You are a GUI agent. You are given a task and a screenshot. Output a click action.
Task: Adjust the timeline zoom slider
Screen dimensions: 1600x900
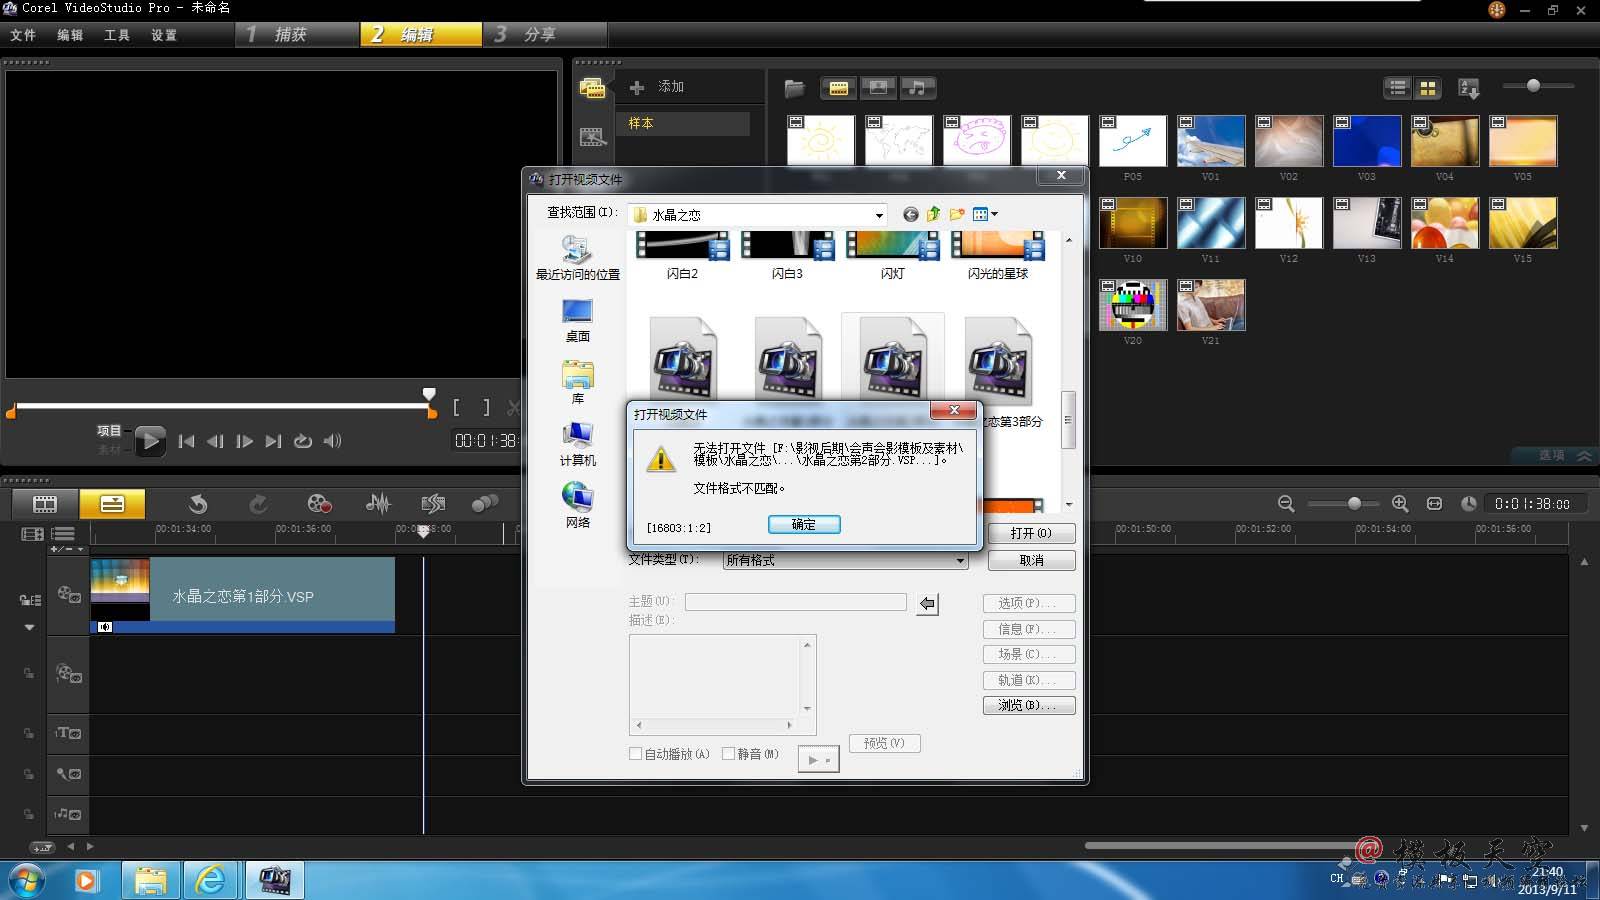[x=1354, y=503]
